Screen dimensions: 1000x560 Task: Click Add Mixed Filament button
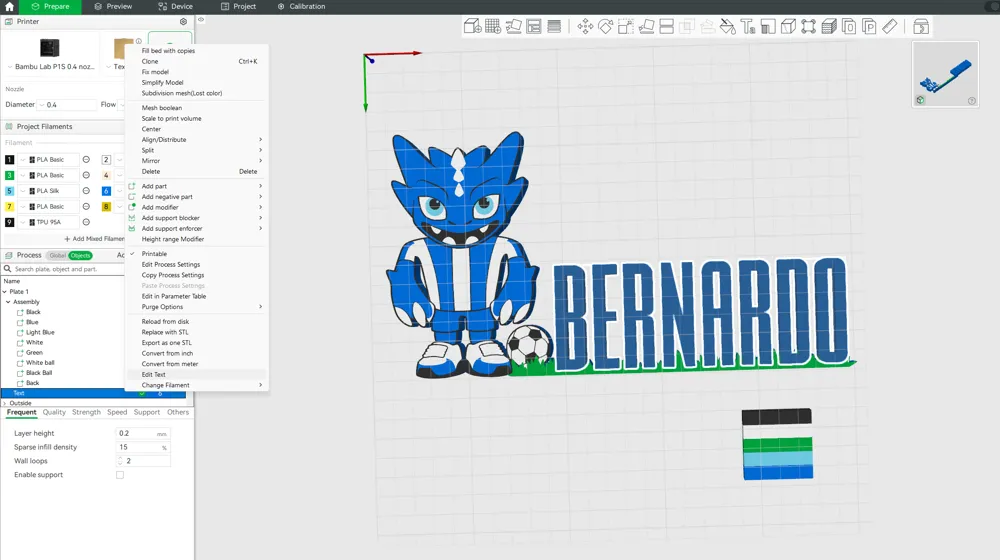point(94,239)
